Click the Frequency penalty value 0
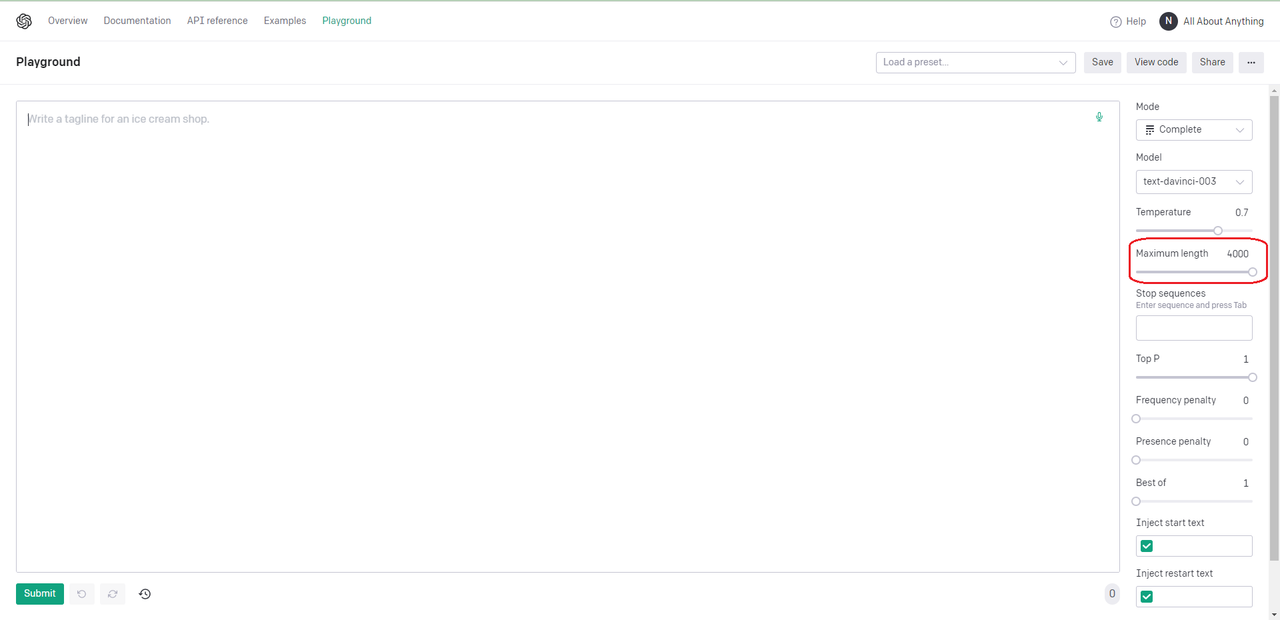Viewport: 1280px width, 620px height. 1246,401
